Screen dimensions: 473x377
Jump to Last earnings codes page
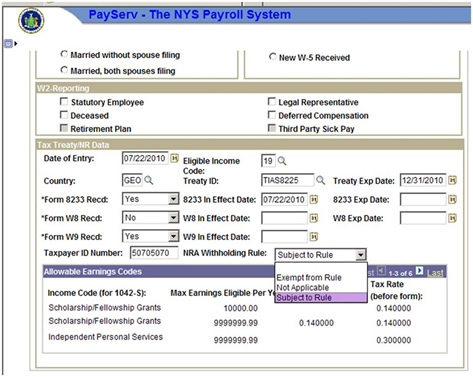coord(435,273)
